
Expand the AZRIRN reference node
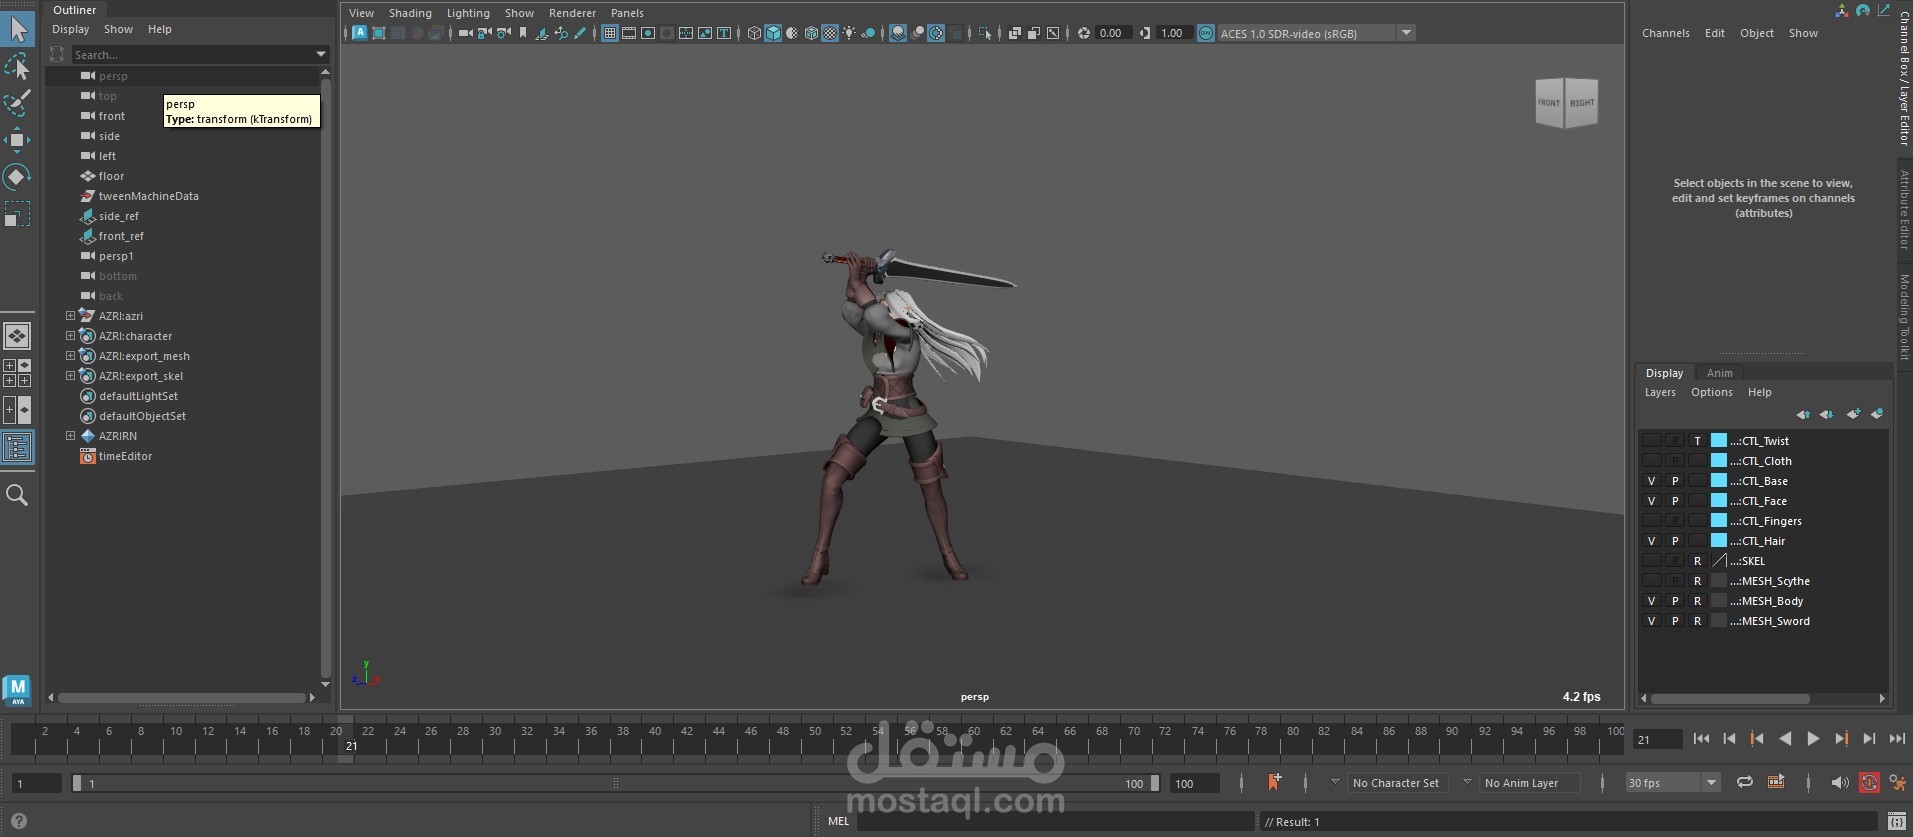70,436
